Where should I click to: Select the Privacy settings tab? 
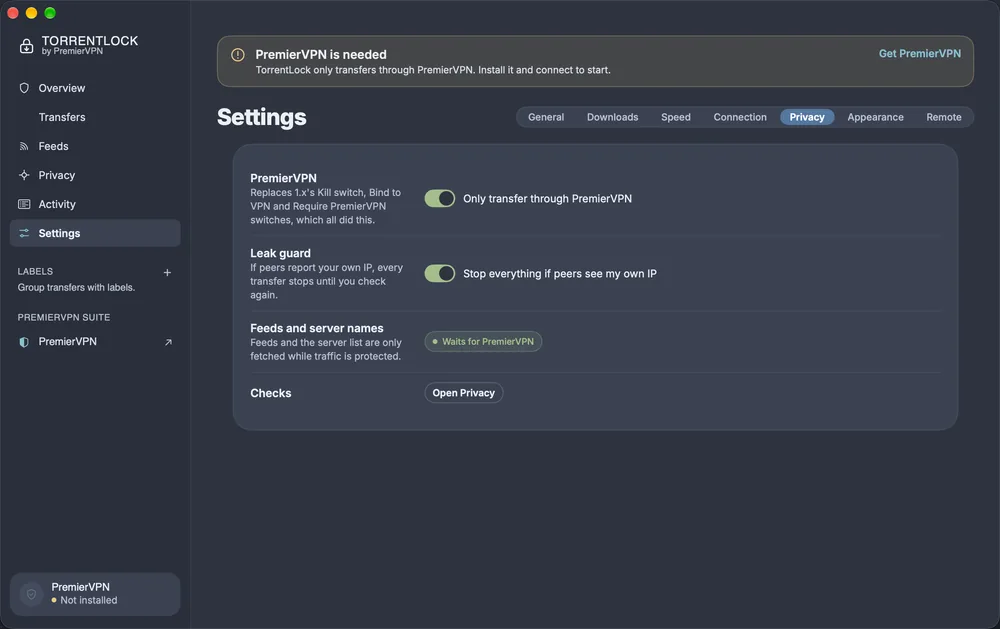click(807, 117)
